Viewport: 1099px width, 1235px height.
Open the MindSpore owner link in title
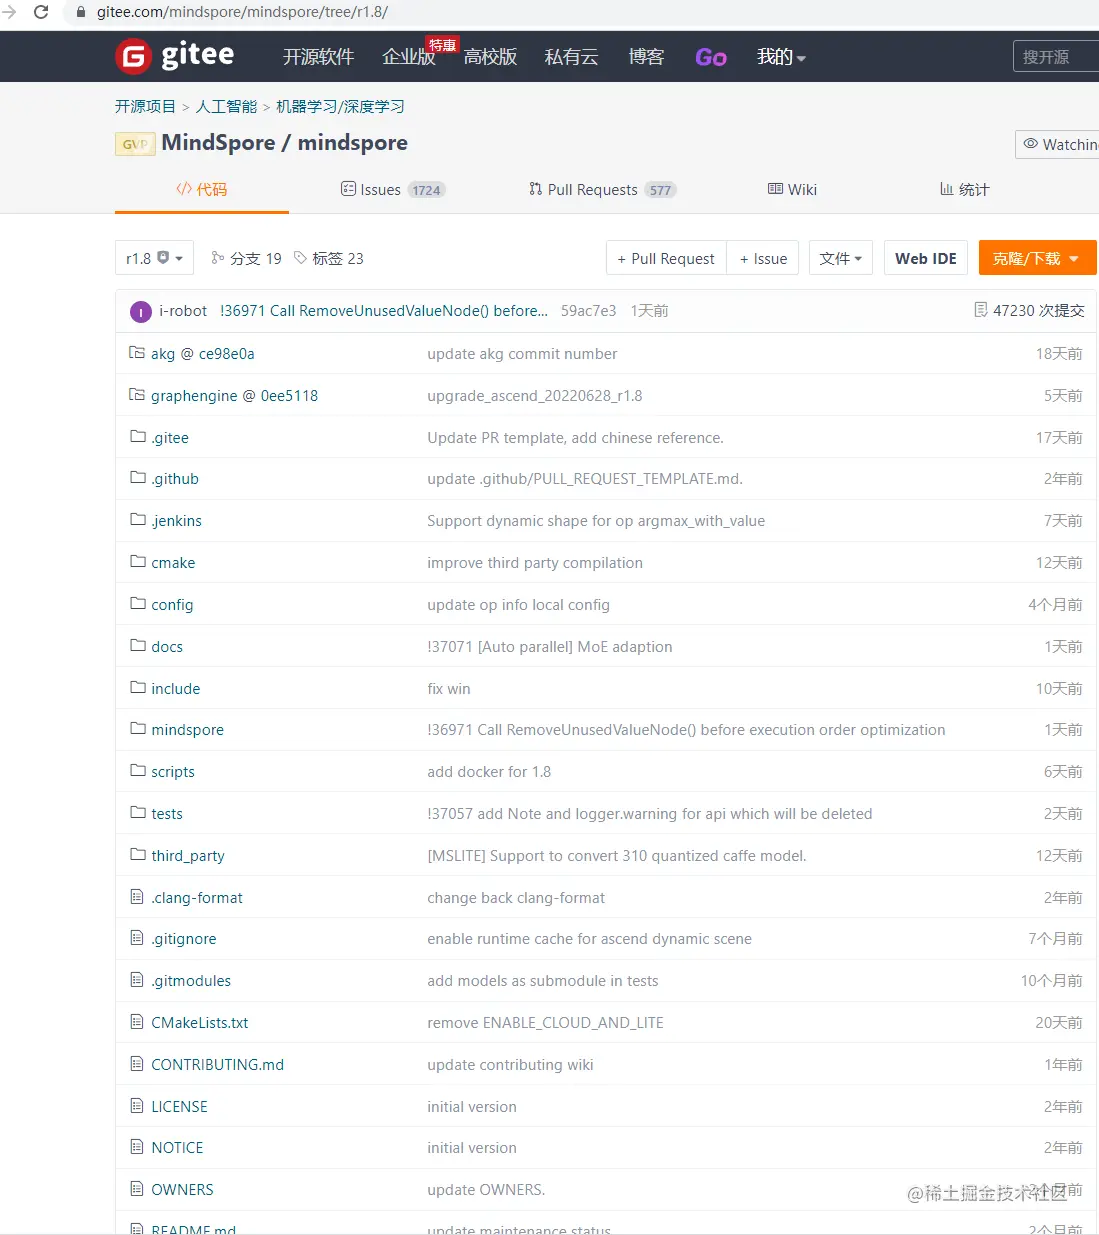tap(218, 142)
